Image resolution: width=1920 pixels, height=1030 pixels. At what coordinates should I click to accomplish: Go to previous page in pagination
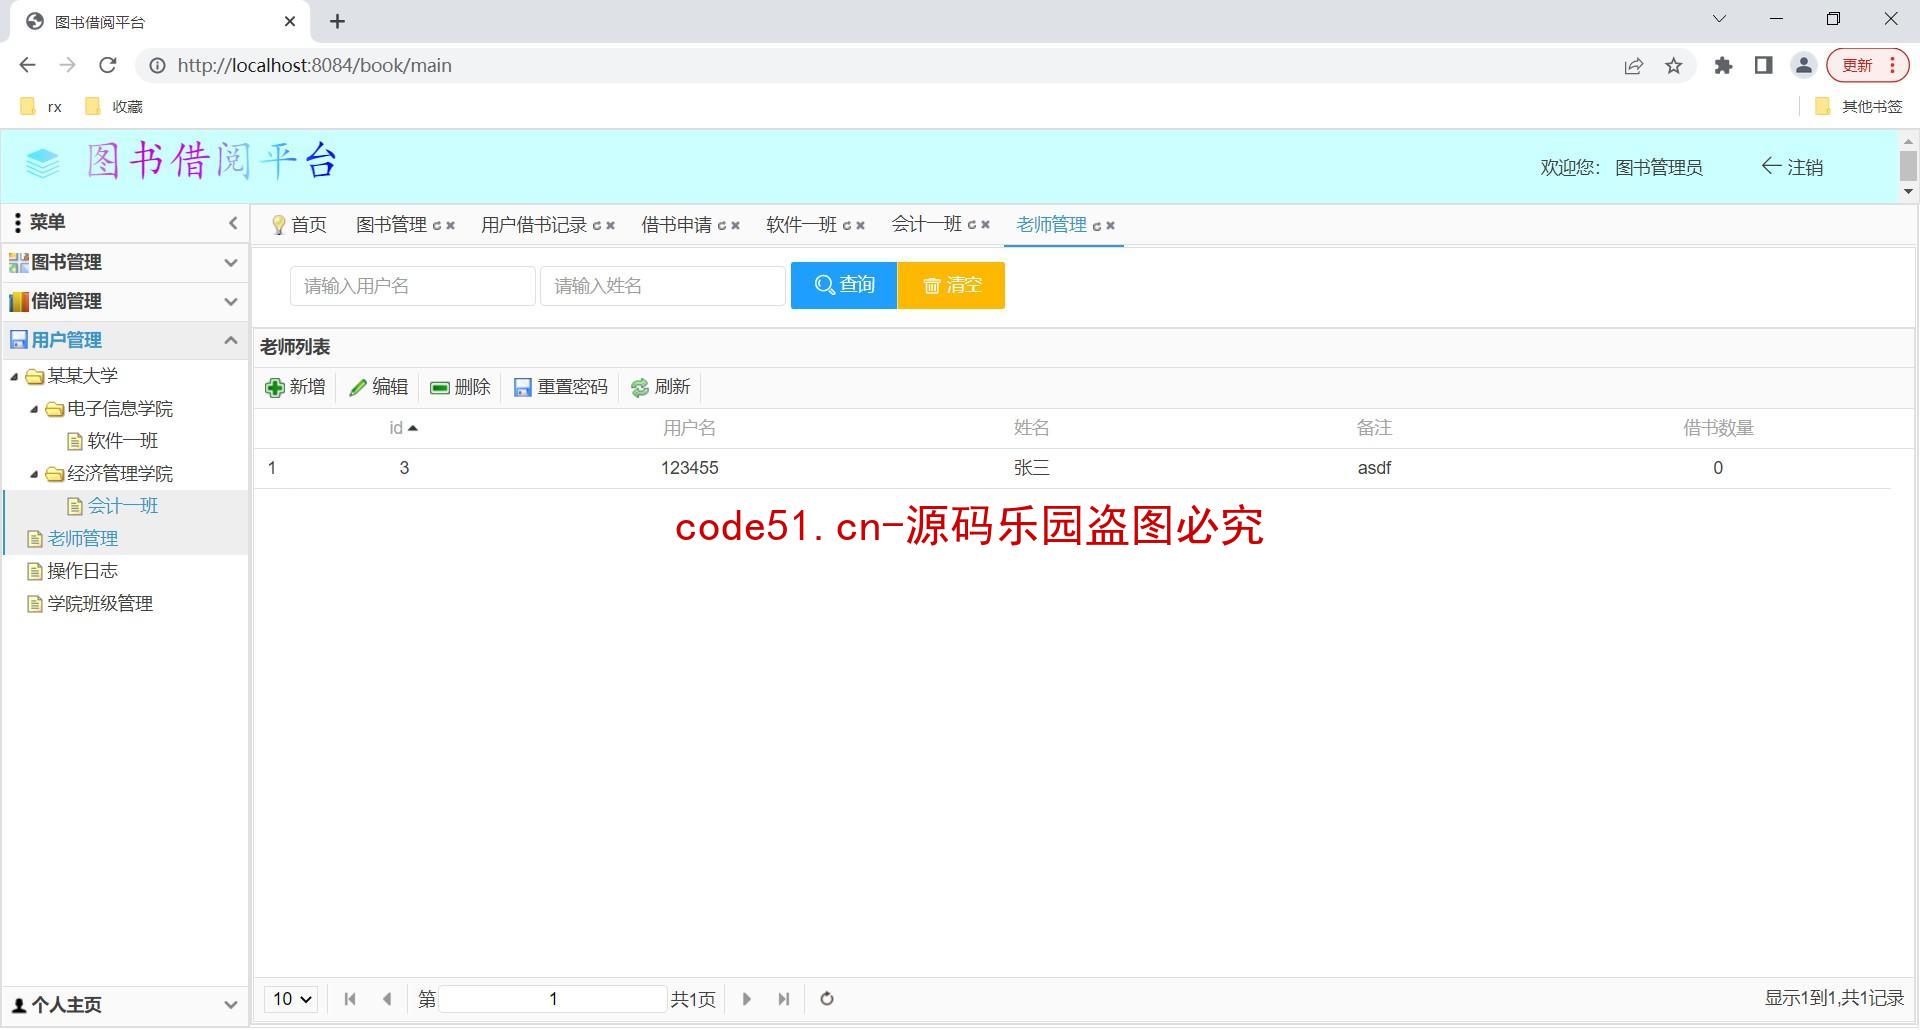387,1000
